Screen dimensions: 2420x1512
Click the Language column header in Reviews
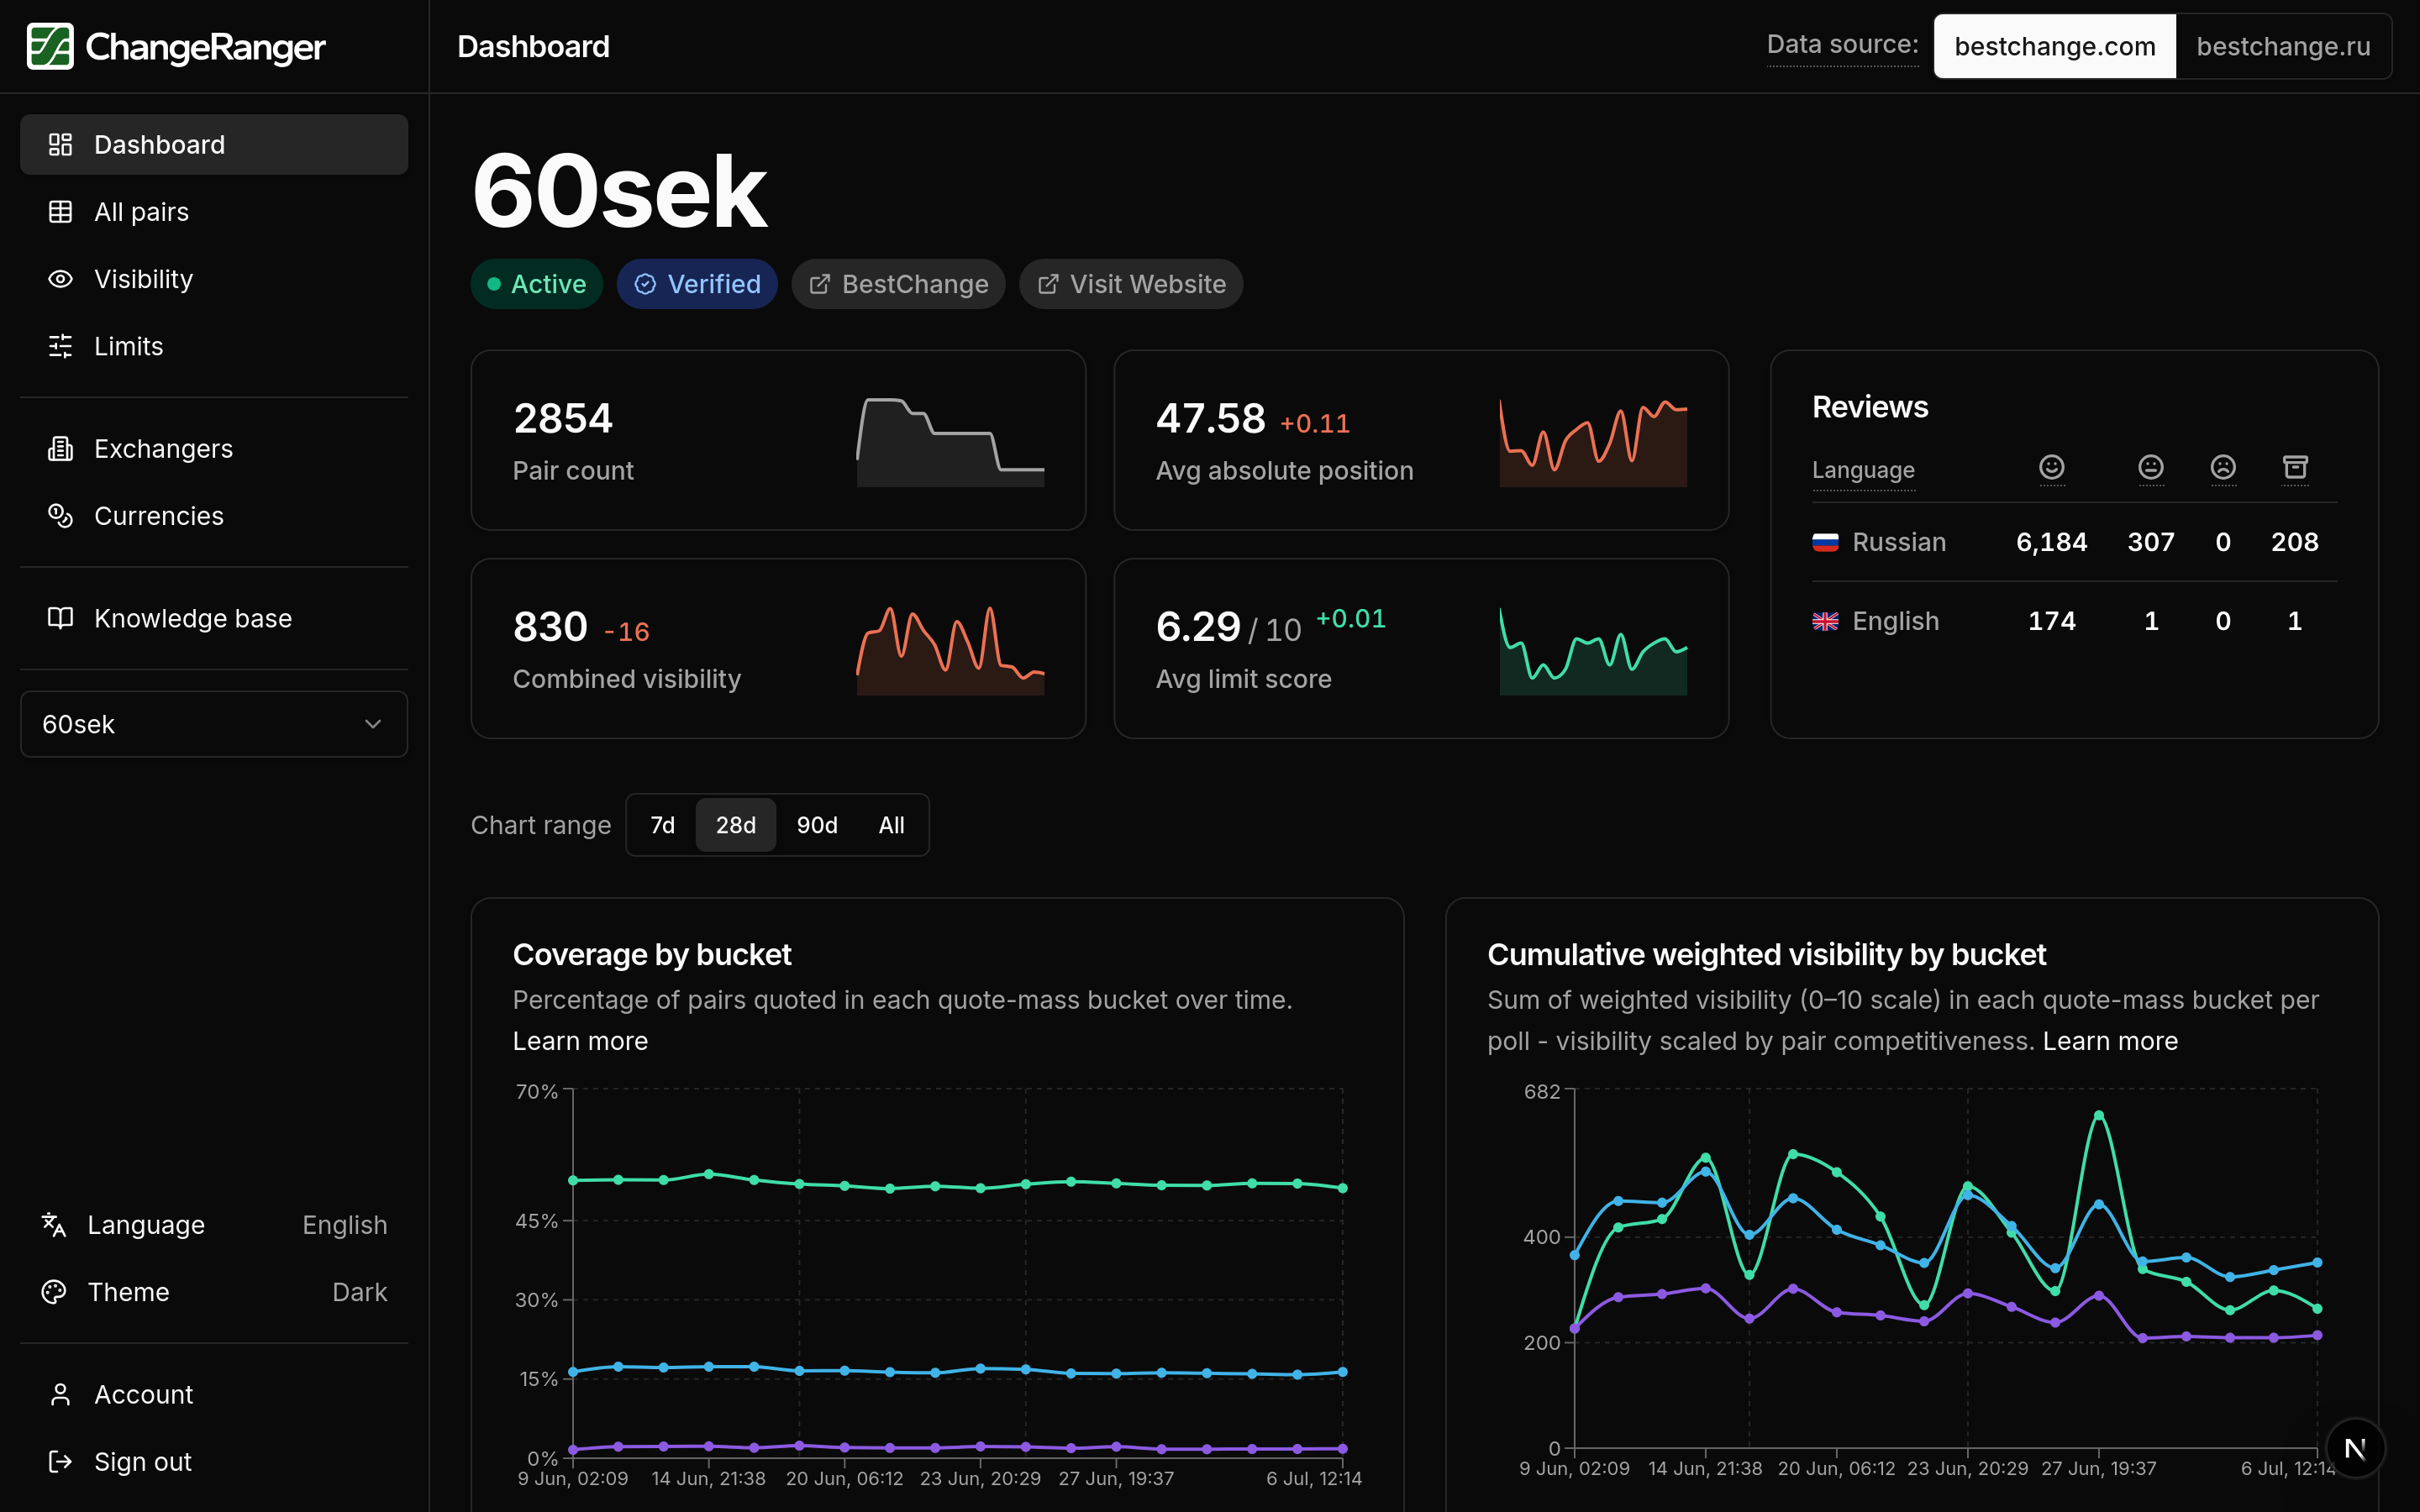1863,470
